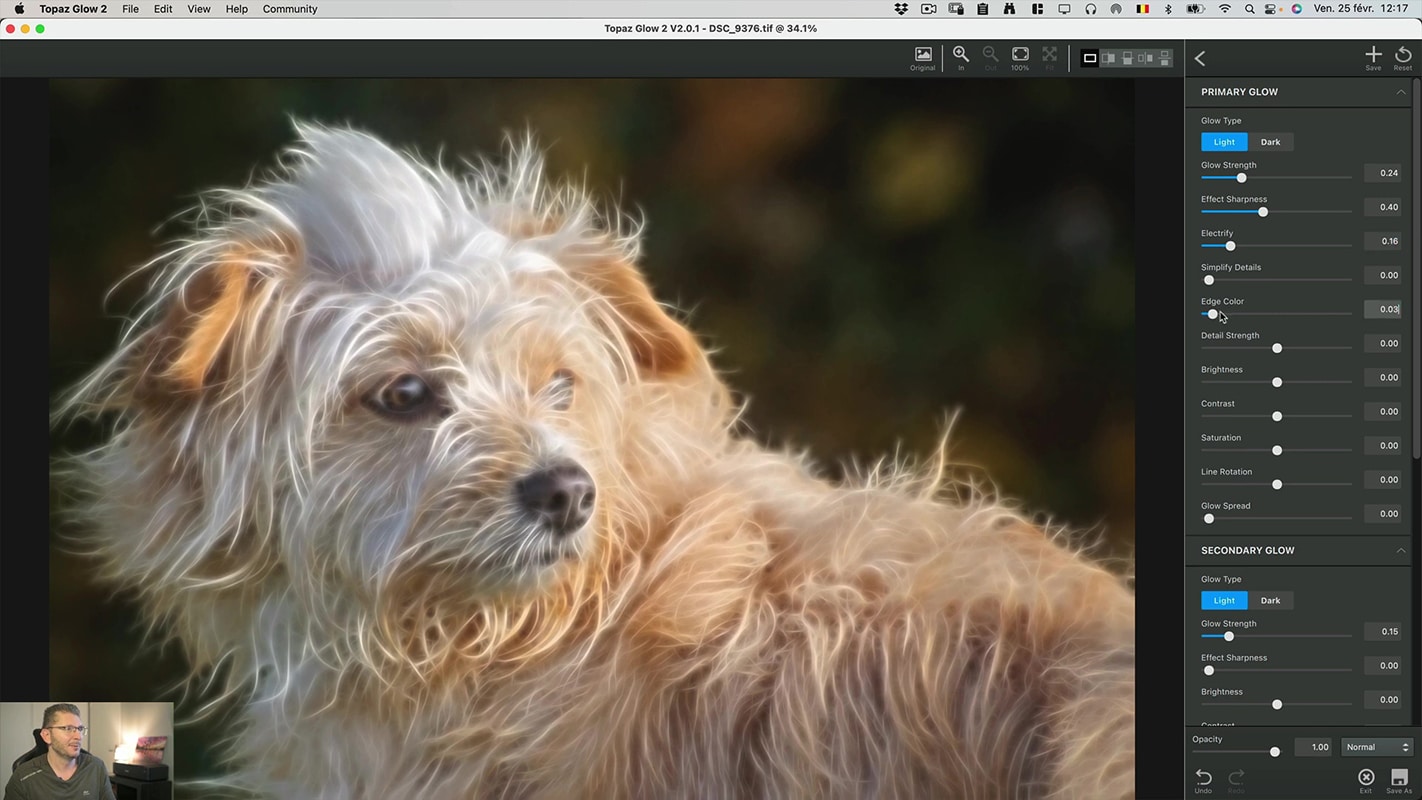Select the first split-view layout icon

pos(1109,58)
